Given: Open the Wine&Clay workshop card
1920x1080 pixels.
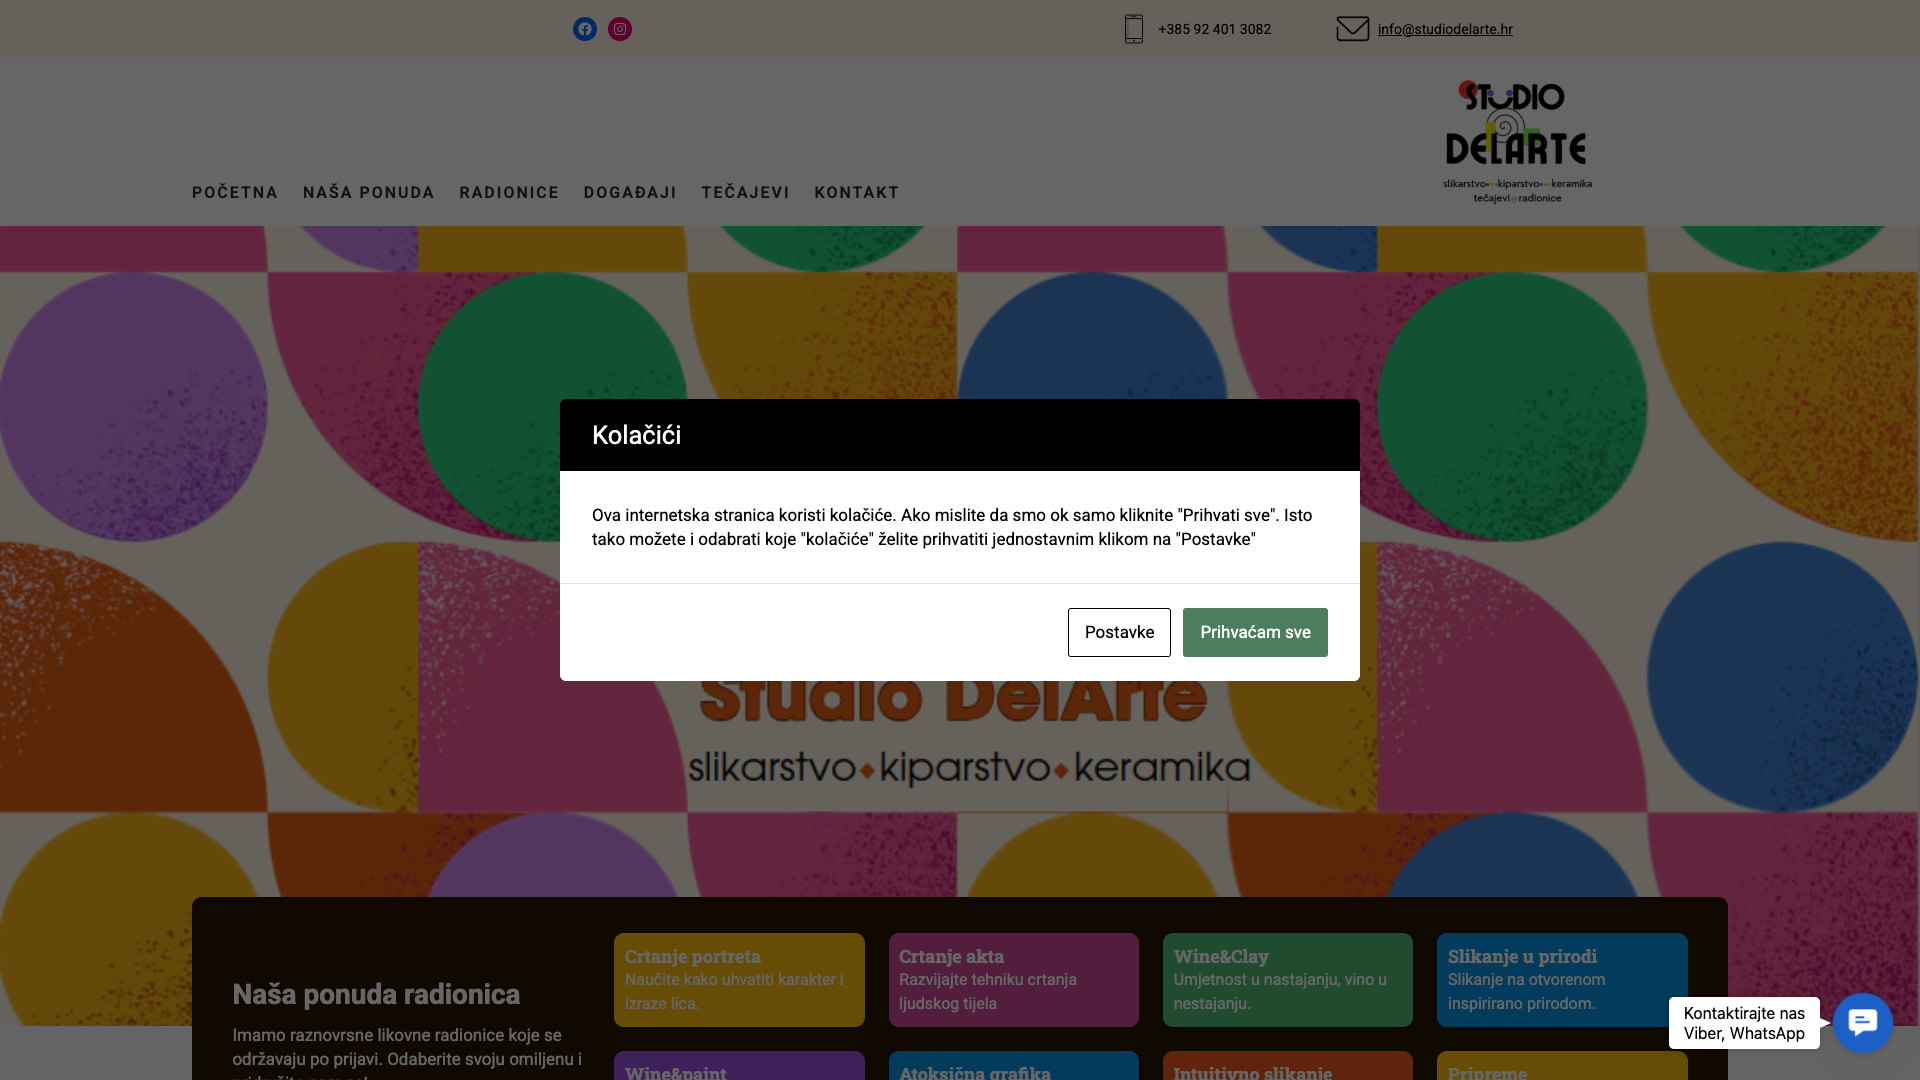Looking at the screenshot, I should pos(1288,980).
